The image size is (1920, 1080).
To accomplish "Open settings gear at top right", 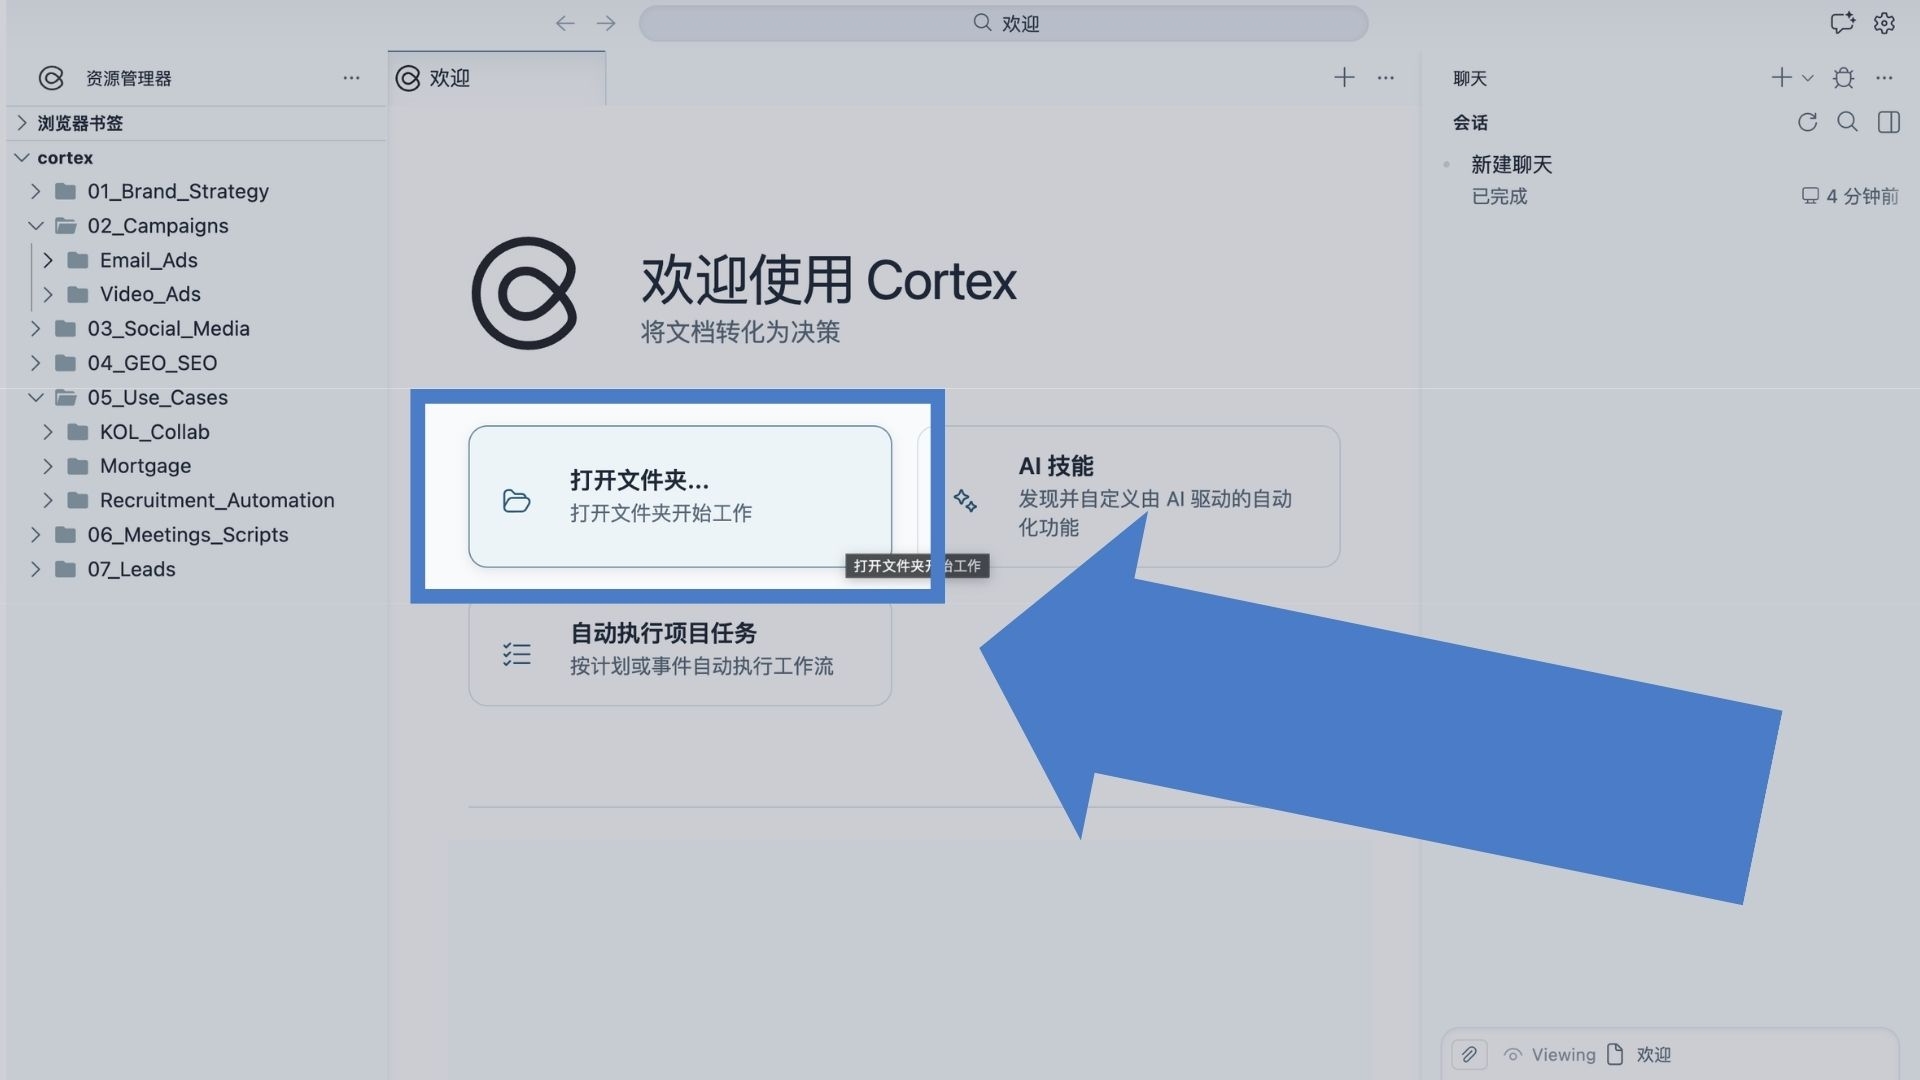I will [1884, 23].
